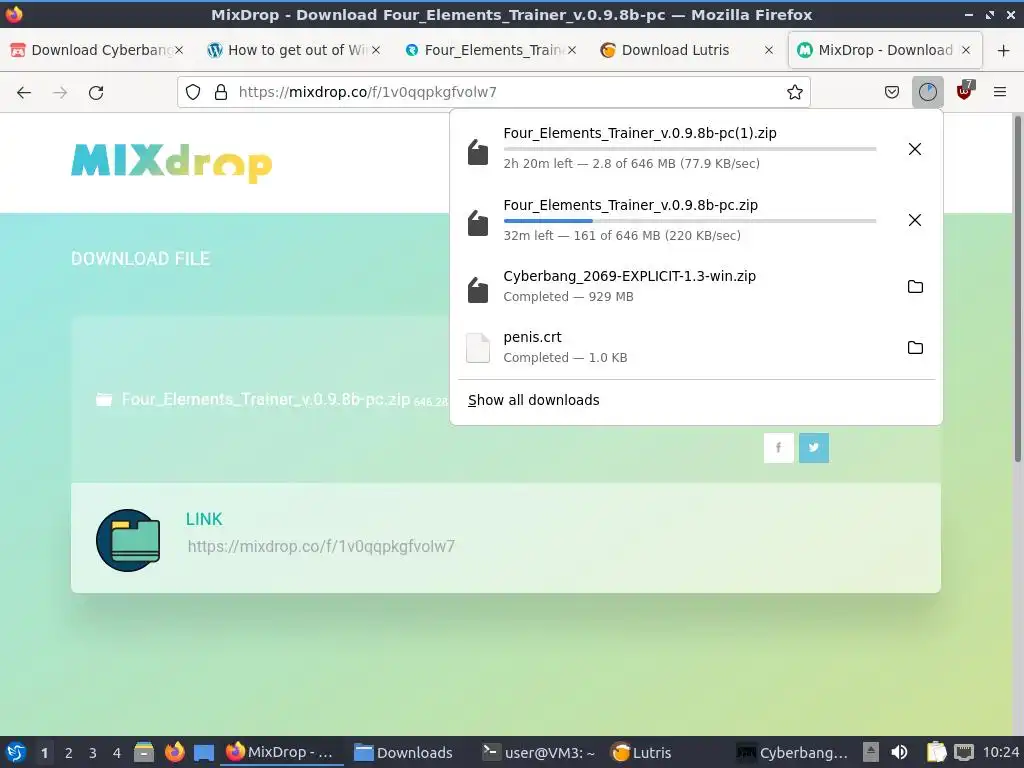
Task: Click the URL address bar
Action: (x=494, y=92)
